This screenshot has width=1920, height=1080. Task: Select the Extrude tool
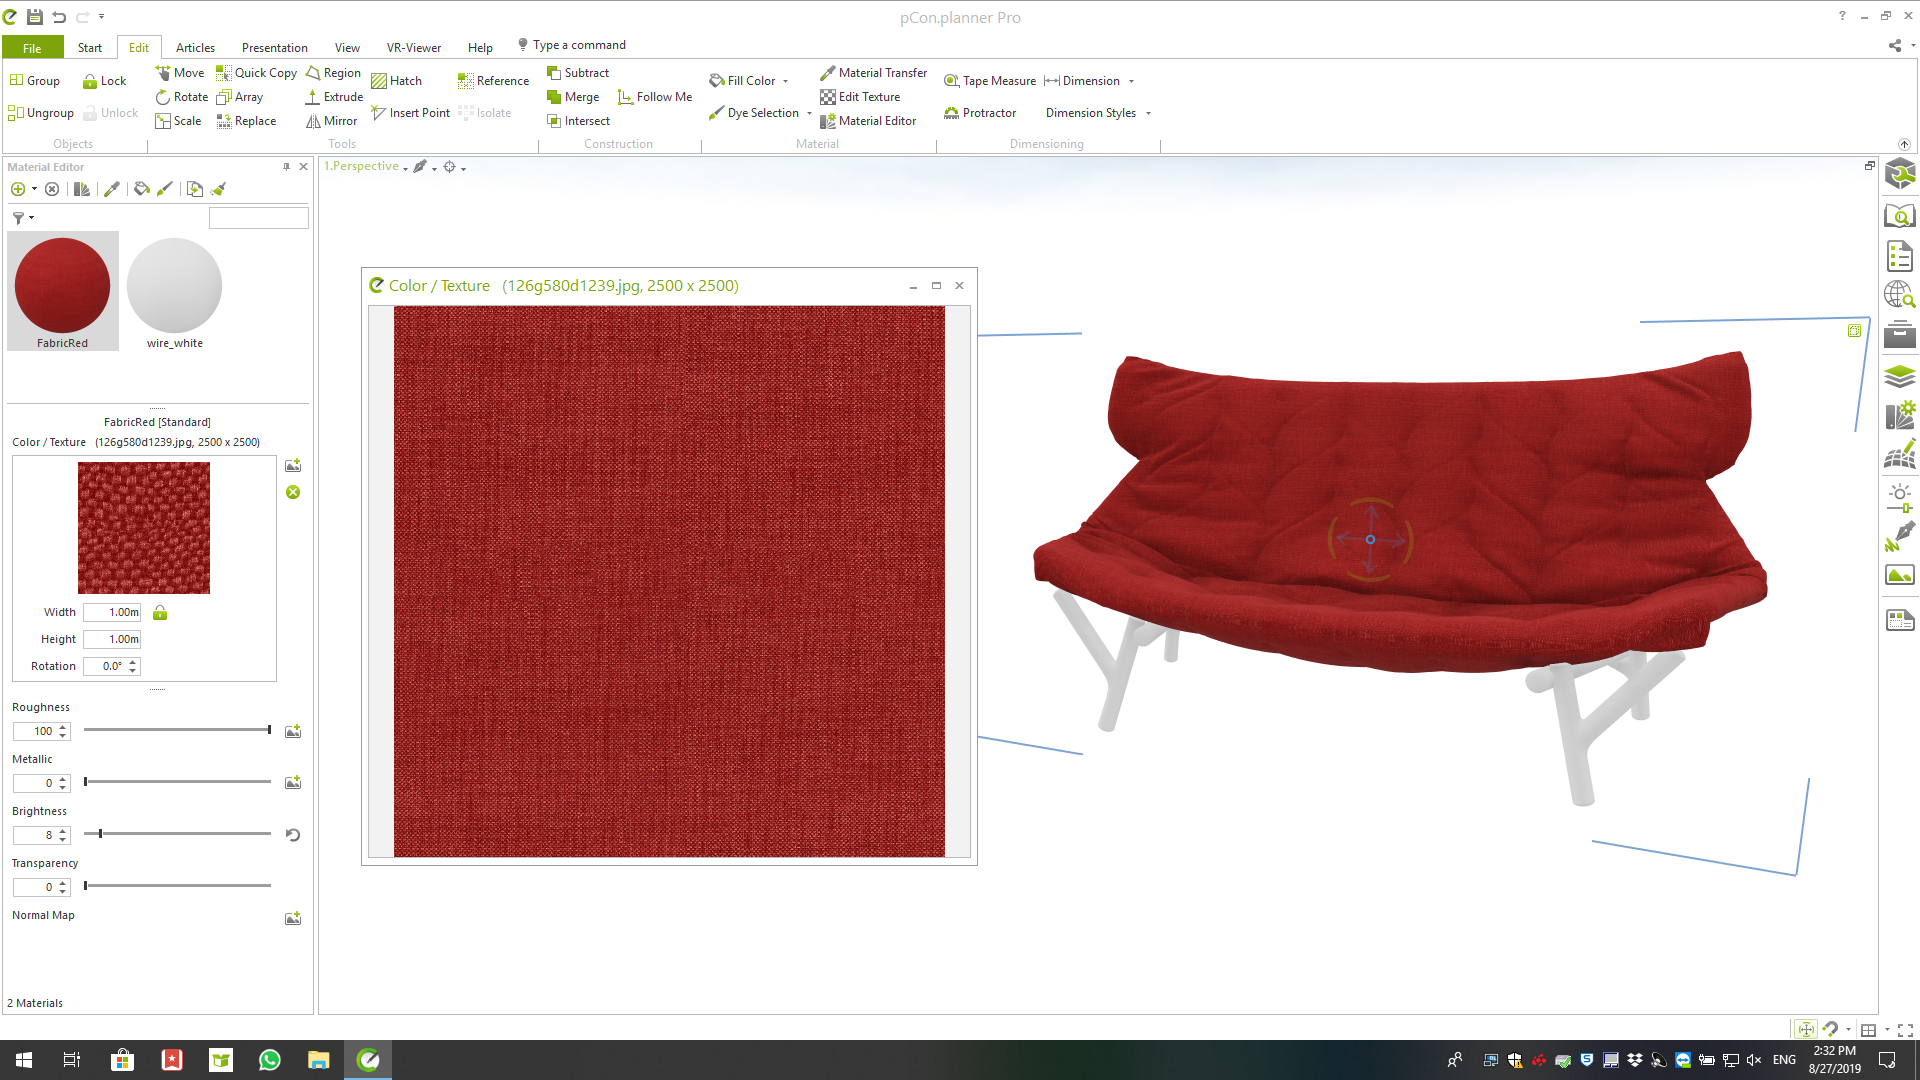334,96
